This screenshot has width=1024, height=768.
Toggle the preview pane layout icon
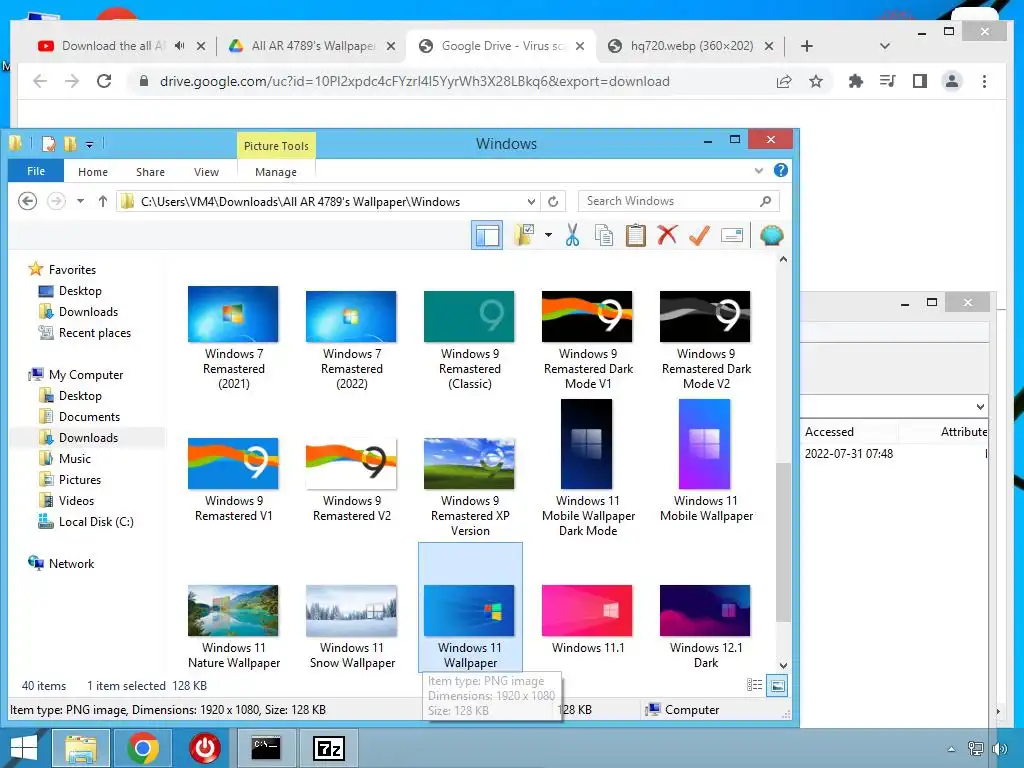coord(487,235)
